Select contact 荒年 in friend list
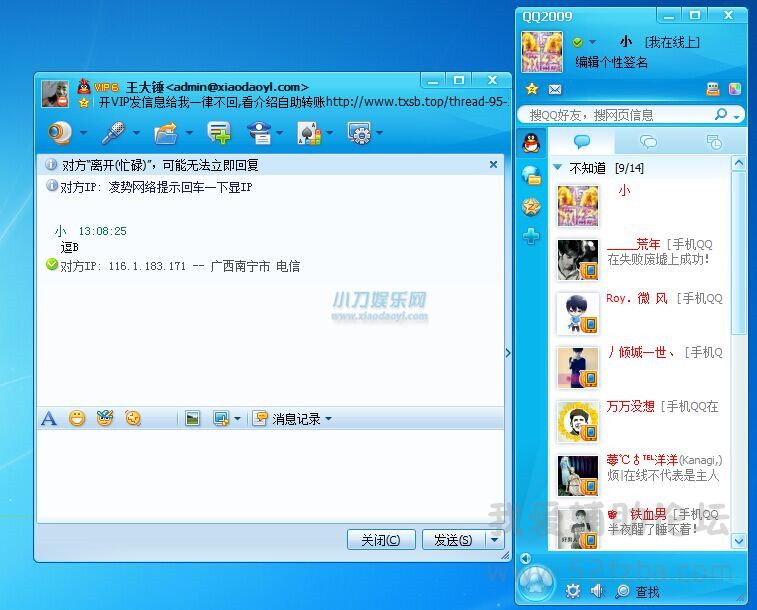Viewport: 757px width, 610px height. point(640,260)
